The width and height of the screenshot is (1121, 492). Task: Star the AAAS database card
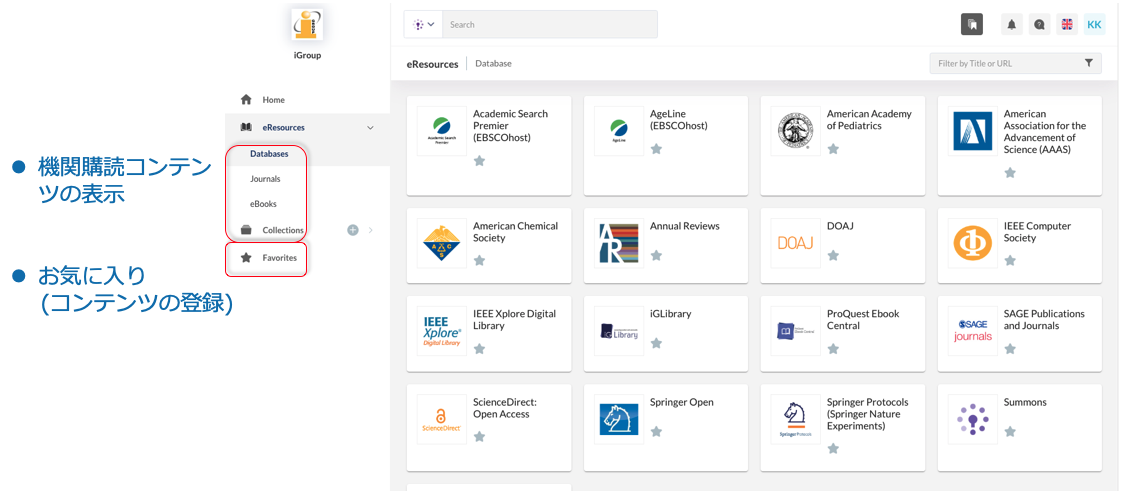pos(1010,172)
